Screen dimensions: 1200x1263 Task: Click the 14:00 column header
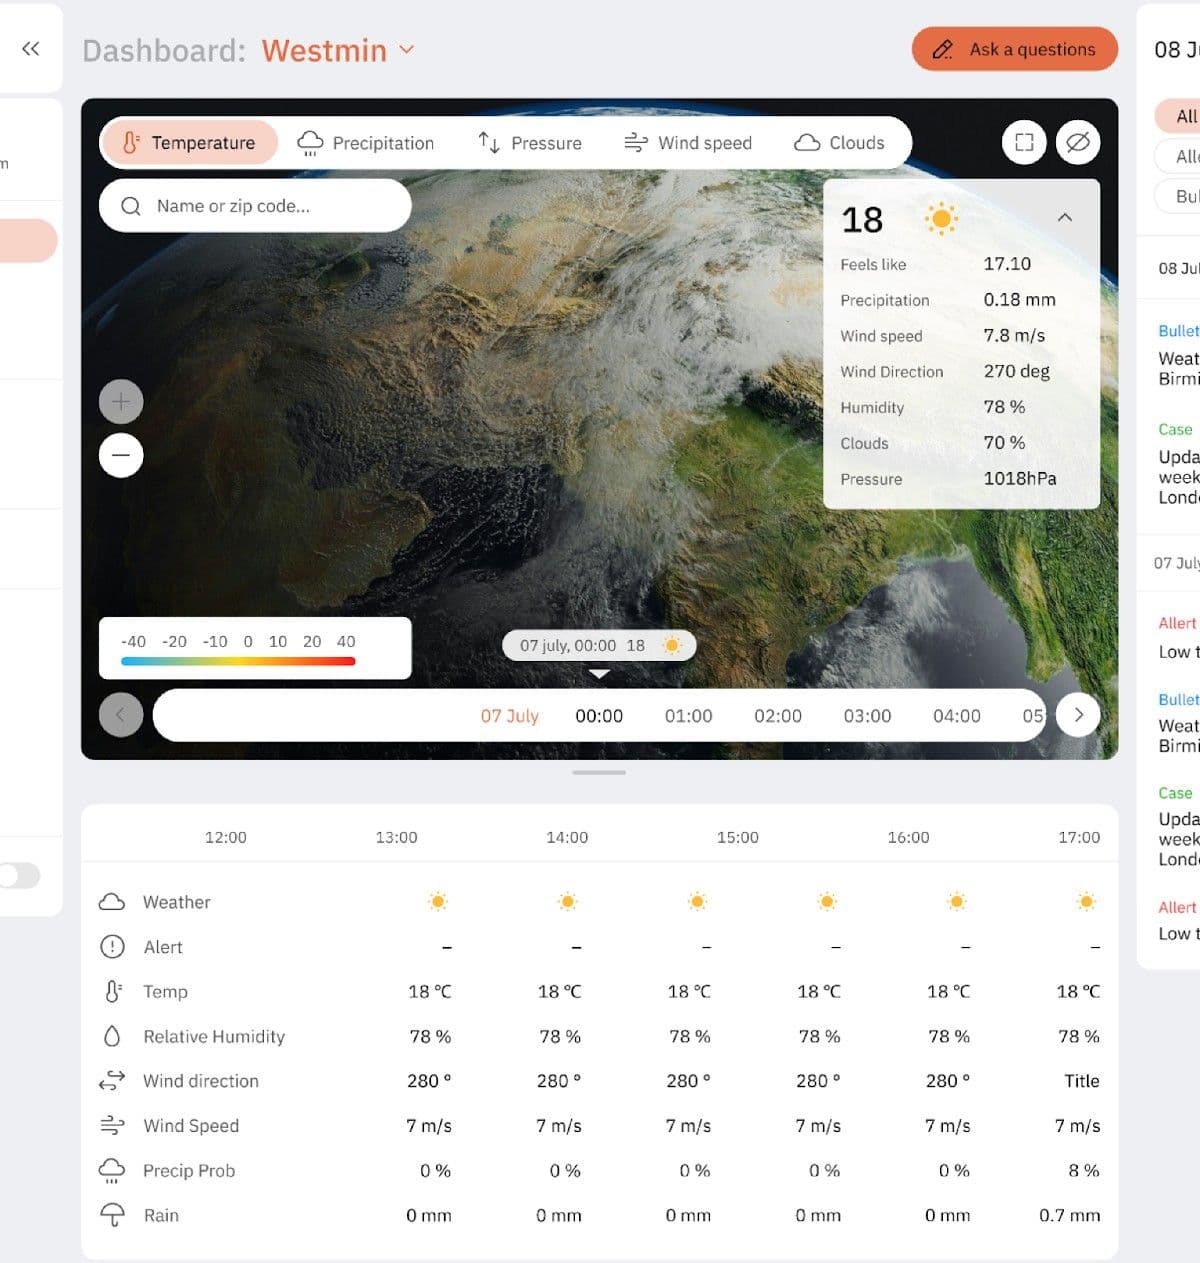pos(567,837)
